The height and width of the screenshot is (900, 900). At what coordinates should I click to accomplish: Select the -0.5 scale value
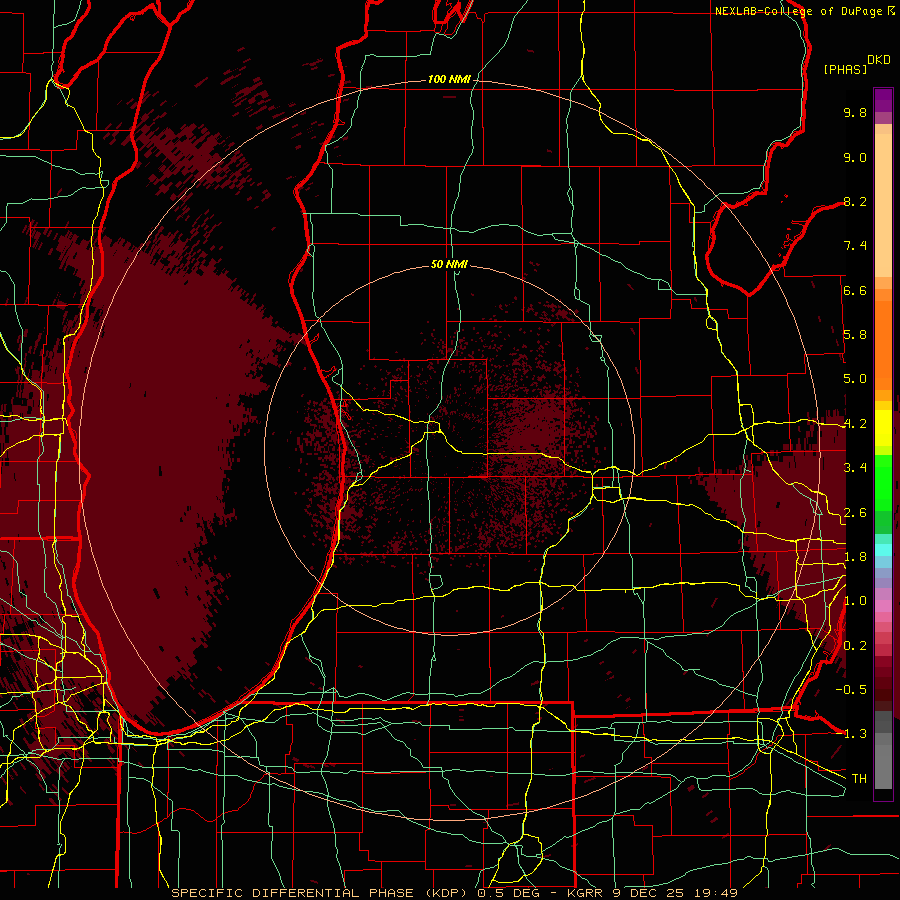click(851, 689)
